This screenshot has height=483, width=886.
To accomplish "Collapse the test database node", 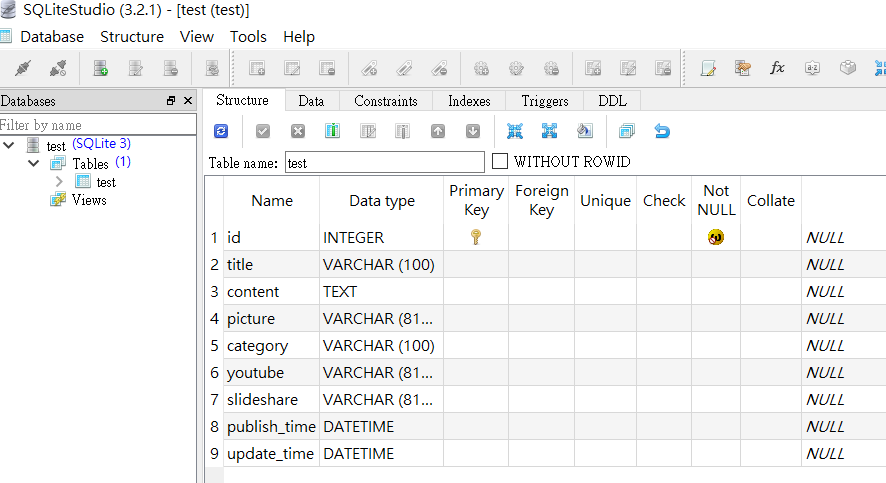I will point(9,145).
